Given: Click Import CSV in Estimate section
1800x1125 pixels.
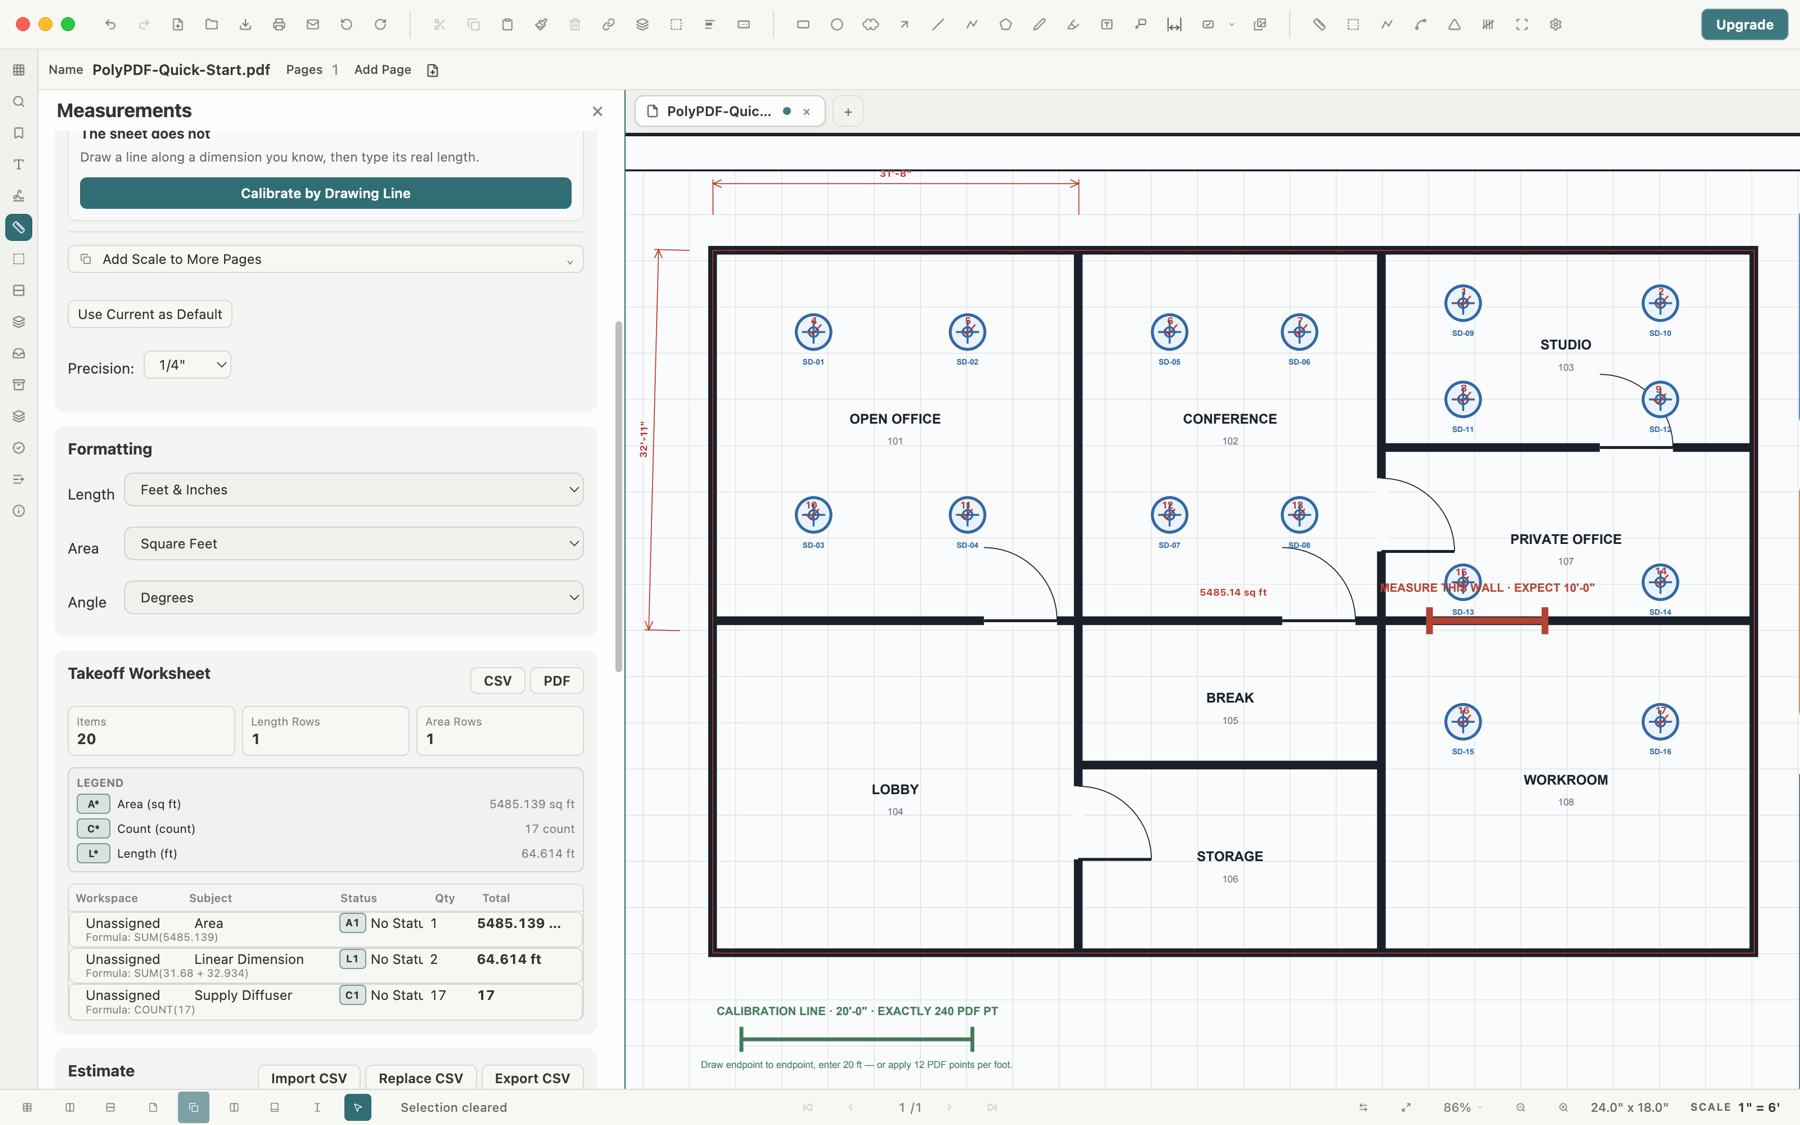Looking at the screenshot, I should pos(309,1078).
